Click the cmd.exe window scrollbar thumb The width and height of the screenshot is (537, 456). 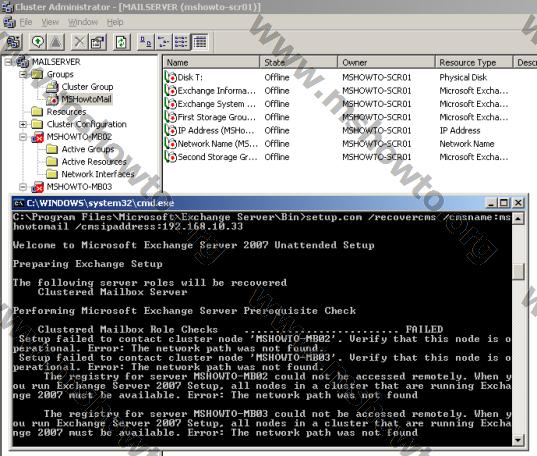click(x=518, y=271)
